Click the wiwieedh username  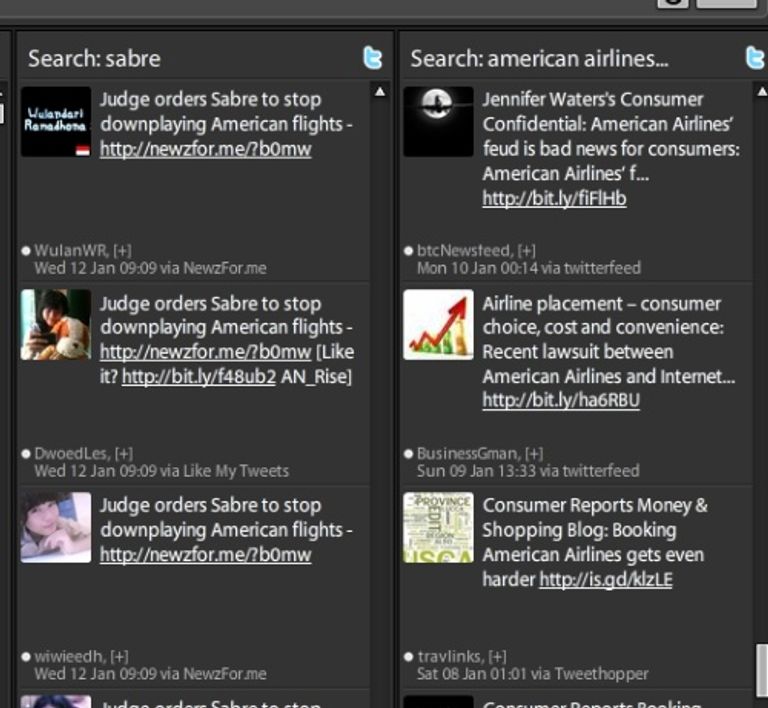coord(70,656)
